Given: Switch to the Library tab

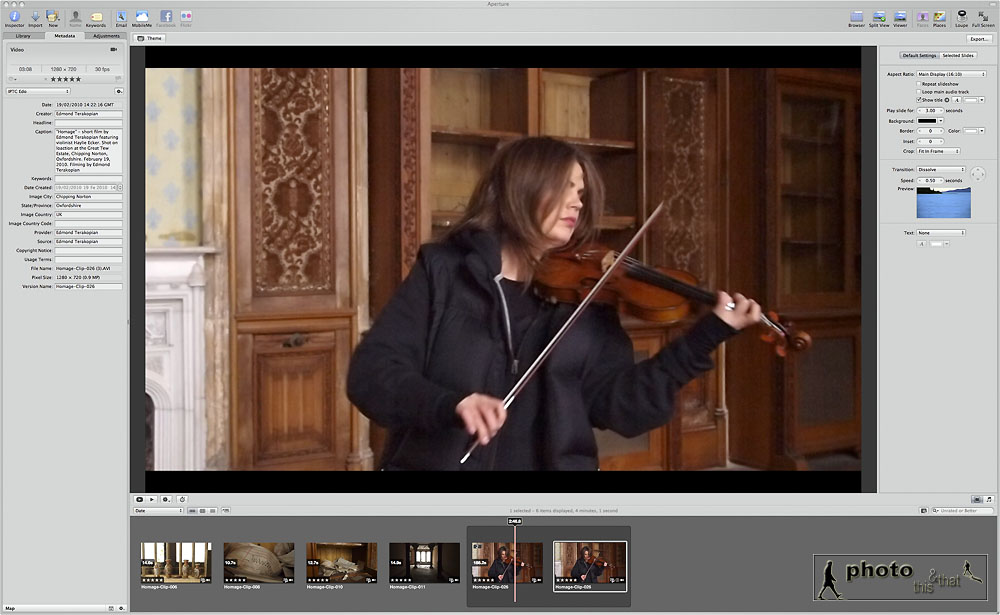Looking at the screenshot, I should click(x=22, y=36).
